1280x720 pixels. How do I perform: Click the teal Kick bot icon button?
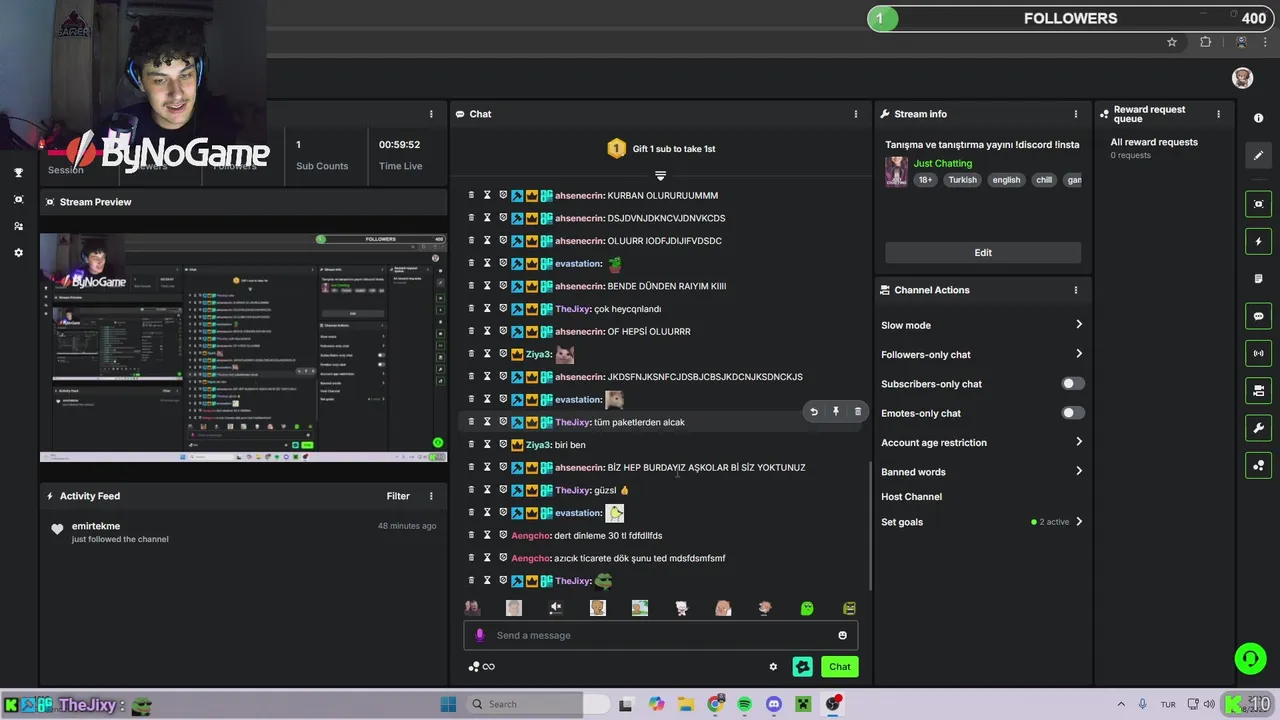pyautogui.click(x=803, y=667)
